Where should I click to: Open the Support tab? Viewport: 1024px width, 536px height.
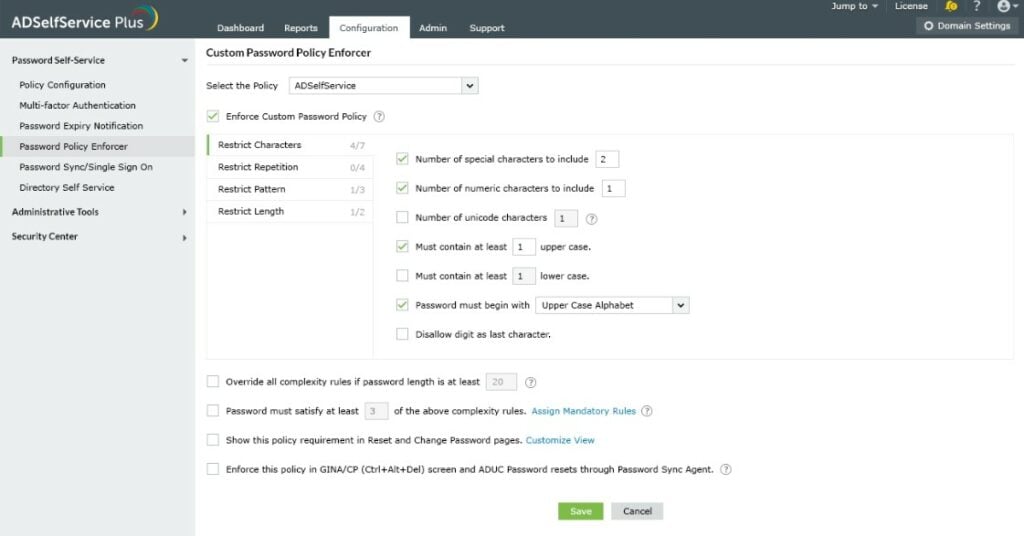coord(487,28)
